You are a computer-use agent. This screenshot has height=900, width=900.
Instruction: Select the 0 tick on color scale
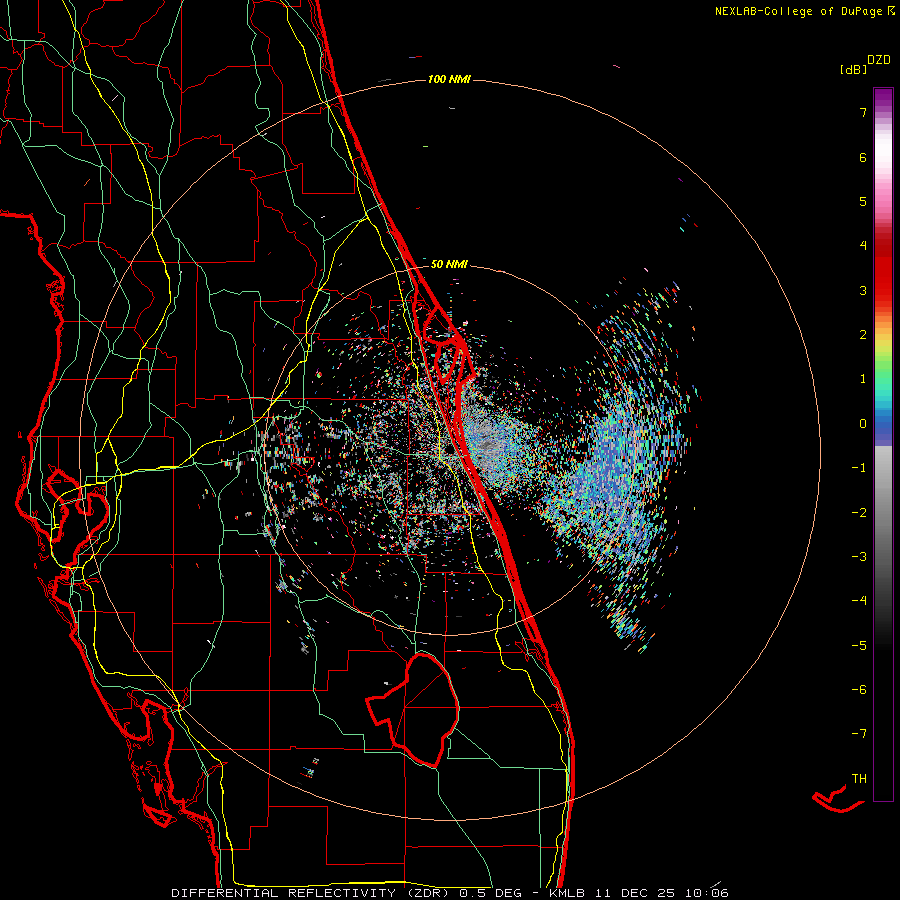pos(863,424)
